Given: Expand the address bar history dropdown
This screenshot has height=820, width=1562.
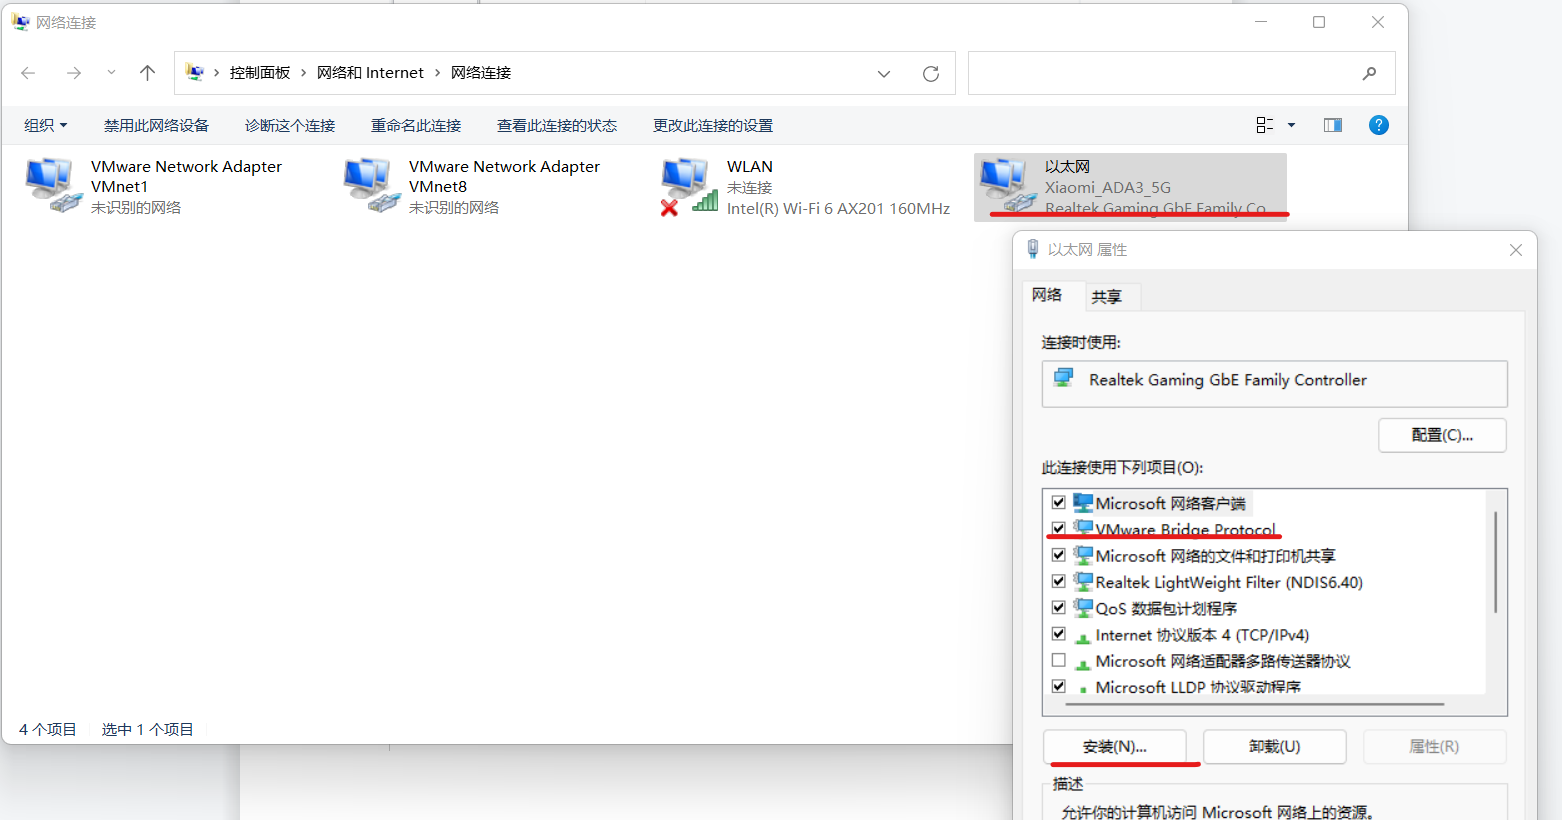Looking at the screenshot, I should 884,73.
